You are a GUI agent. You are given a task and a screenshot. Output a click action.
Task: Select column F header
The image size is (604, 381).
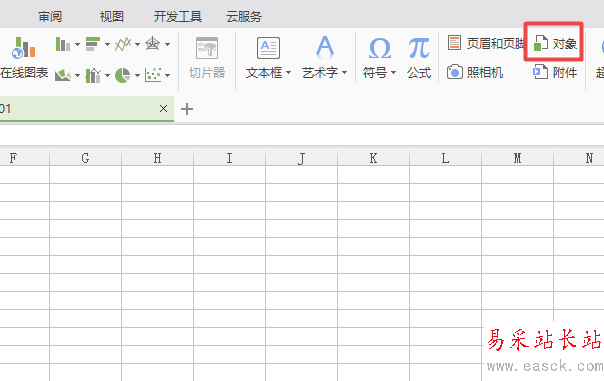(25, 158)
